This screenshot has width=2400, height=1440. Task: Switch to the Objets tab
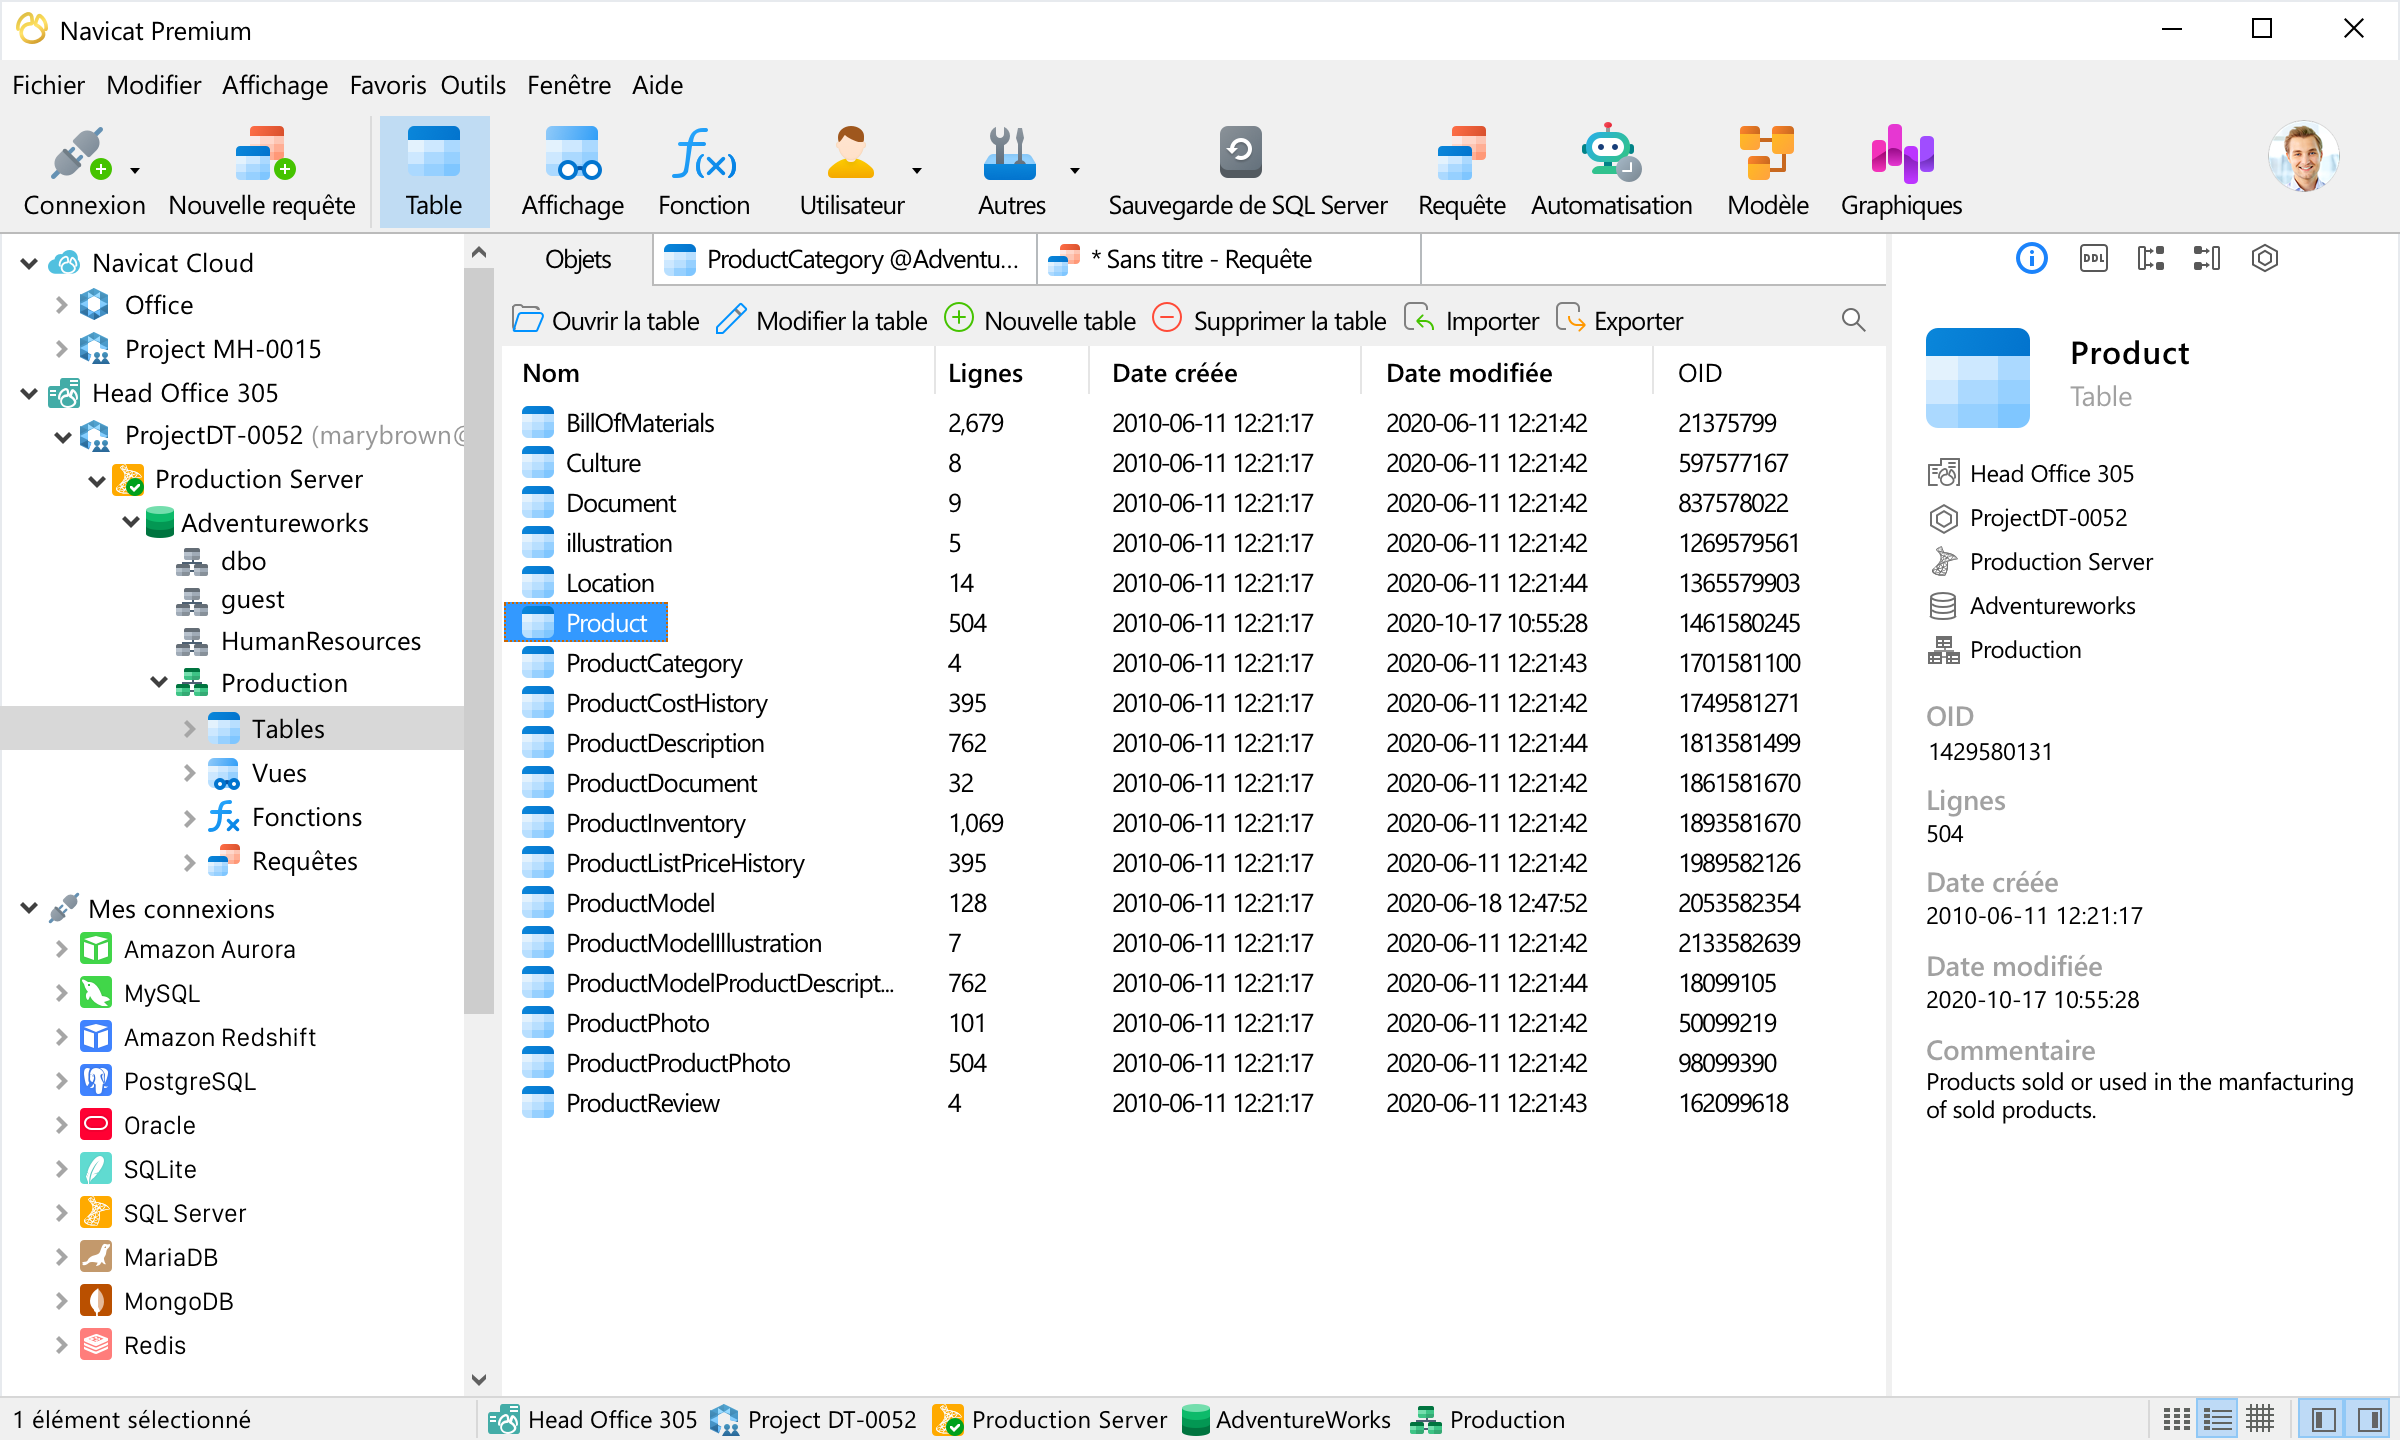coord(578,260)
